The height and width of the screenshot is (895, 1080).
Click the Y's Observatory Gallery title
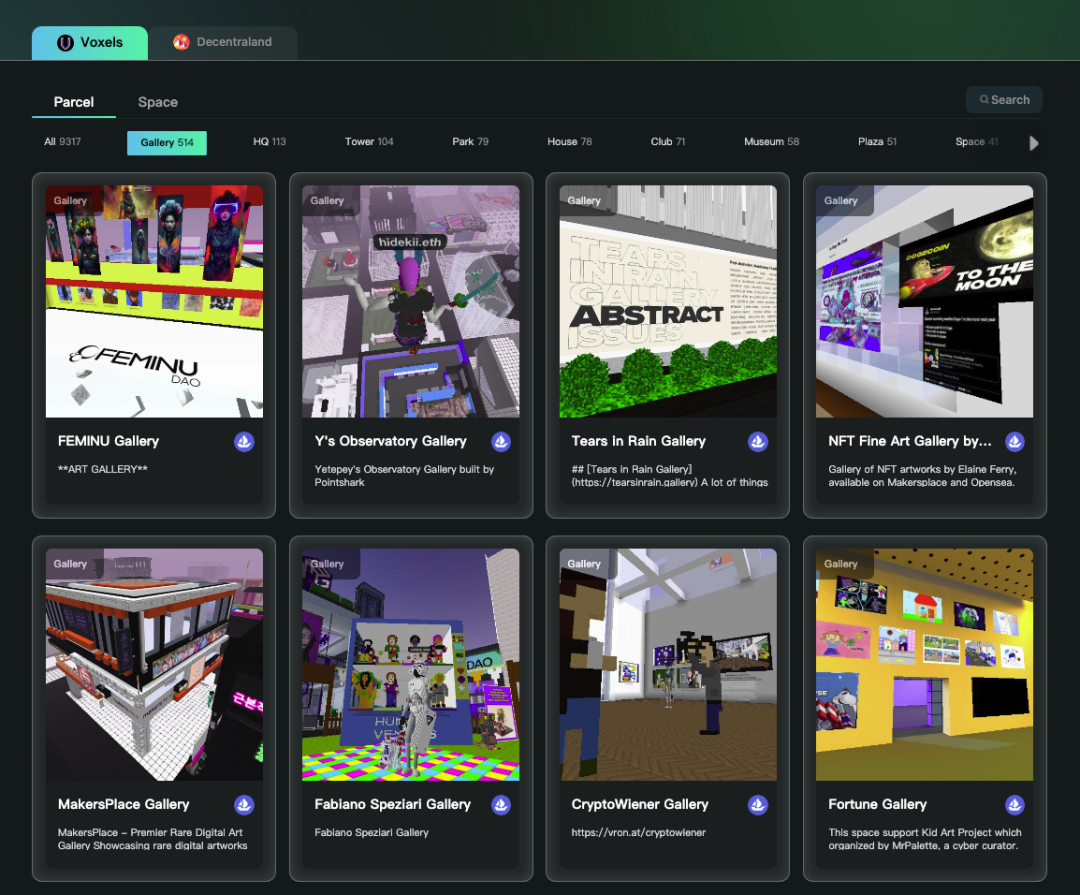pos(391,441)
